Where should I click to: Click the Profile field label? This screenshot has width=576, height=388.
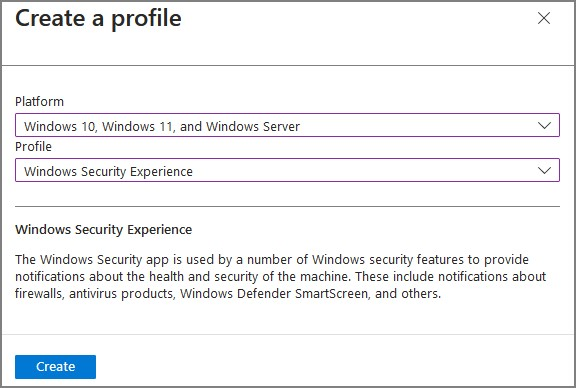pos(33,147)
